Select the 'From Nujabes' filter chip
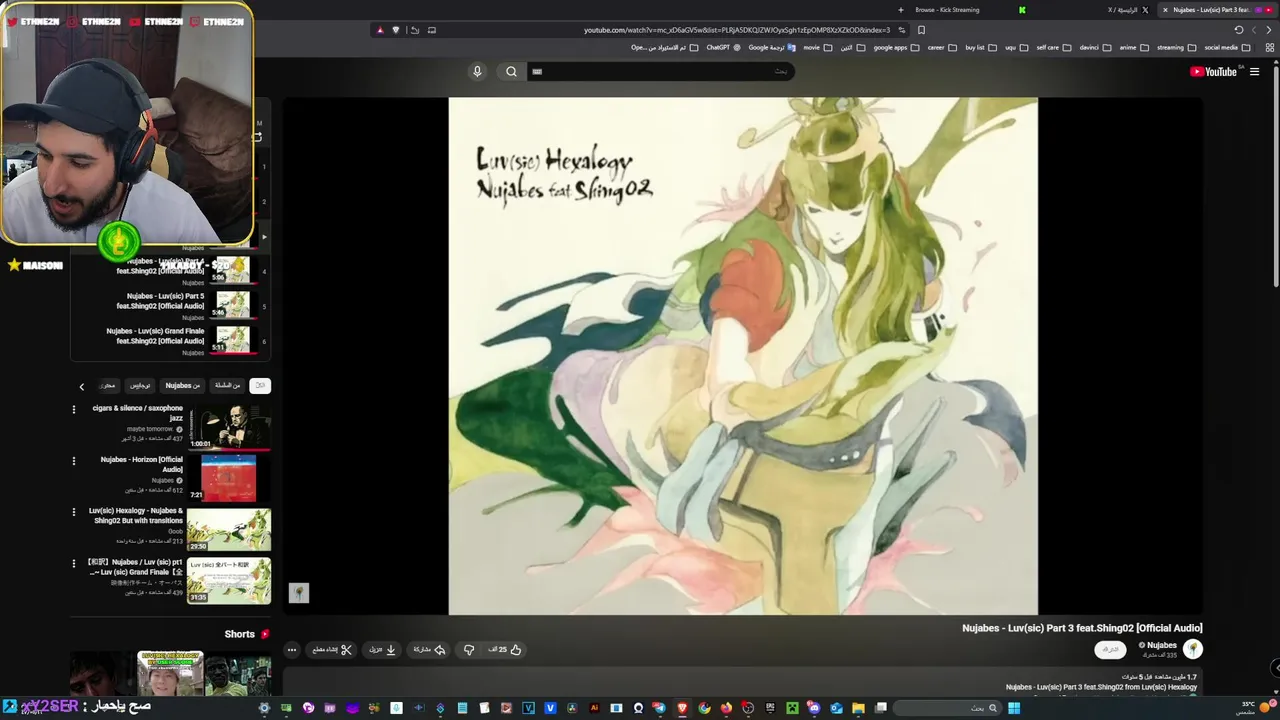Screen dimensions: 1280x720 point(183,385)
